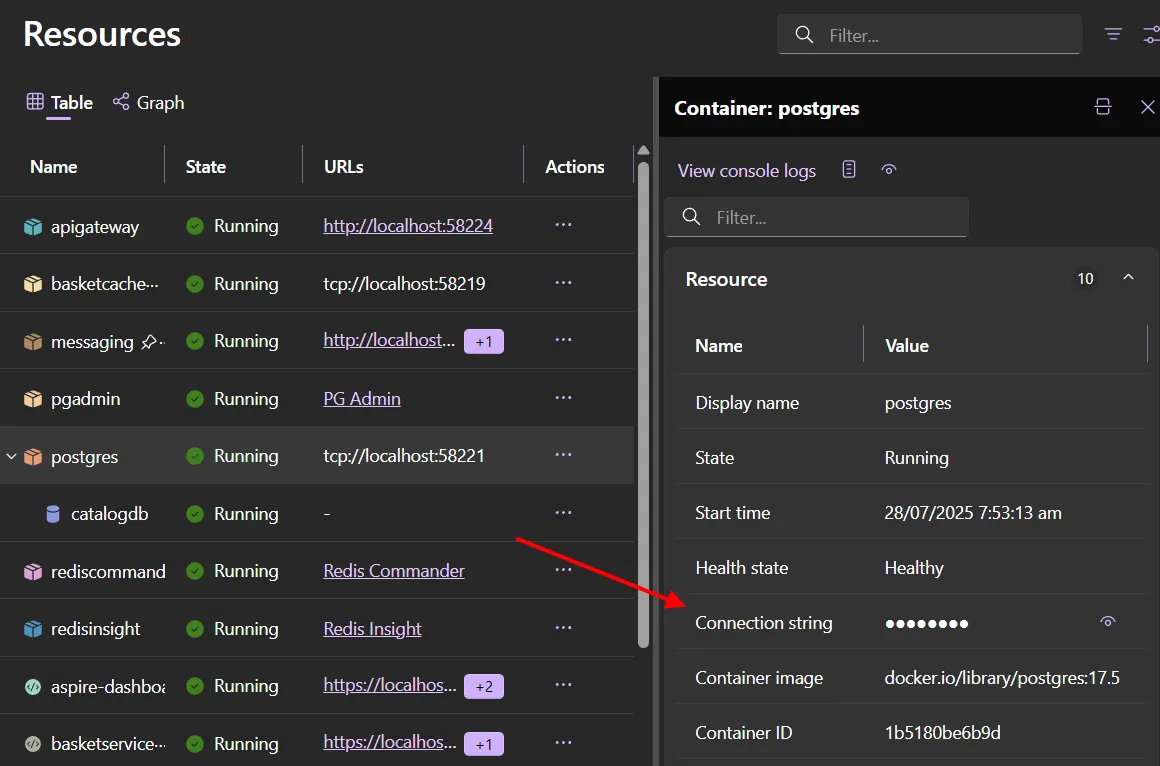Open Redis Commander for rediscommand
Screen dimensions: 1160x766
point(393,570)
